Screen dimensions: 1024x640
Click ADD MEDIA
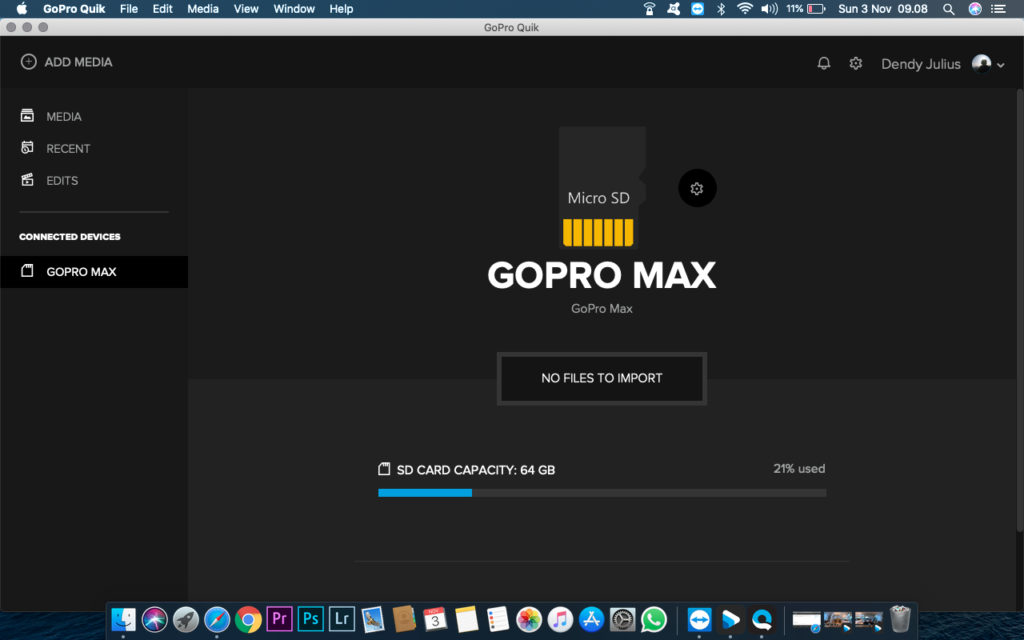tap(66, 61)
